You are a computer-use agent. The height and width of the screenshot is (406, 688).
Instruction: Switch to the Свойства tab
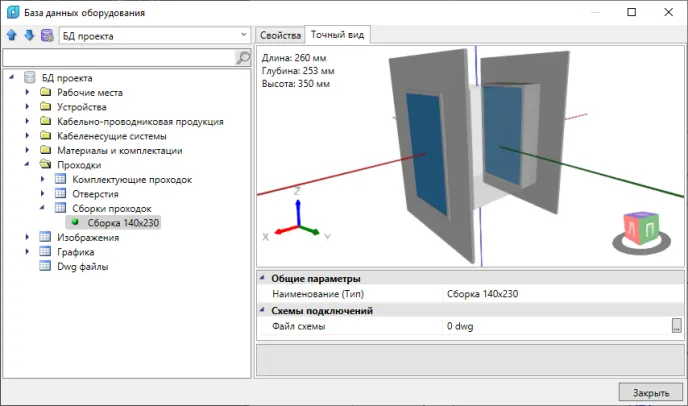280,35
